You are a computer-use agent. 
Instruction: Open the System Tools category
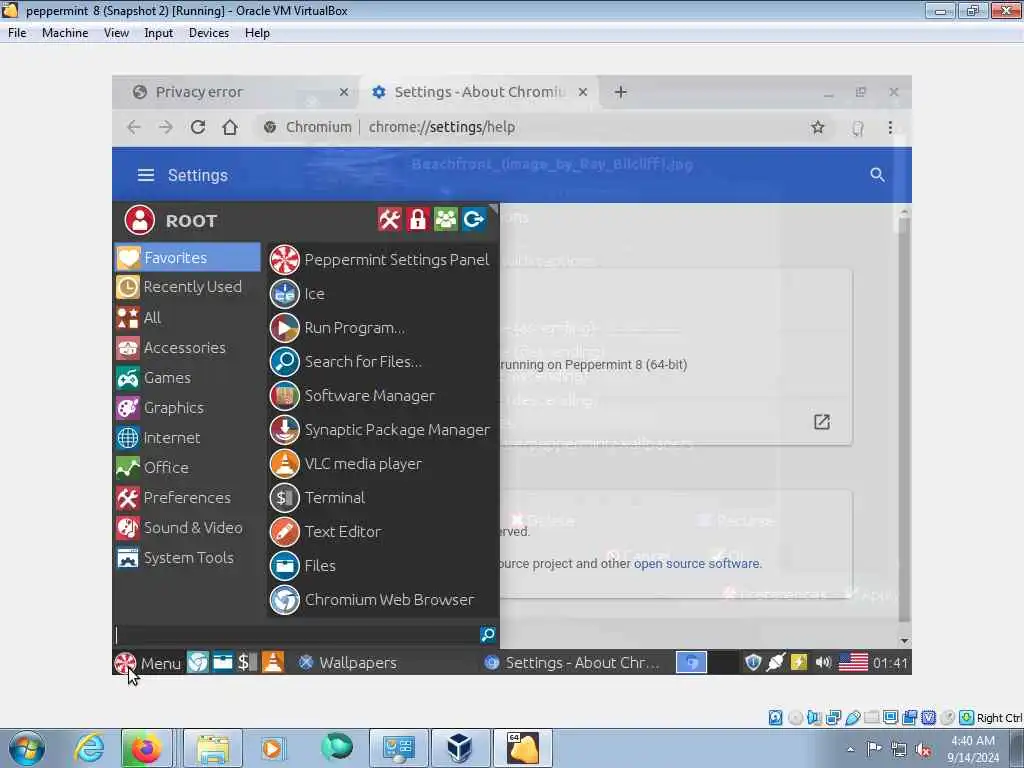pos(187,558)
